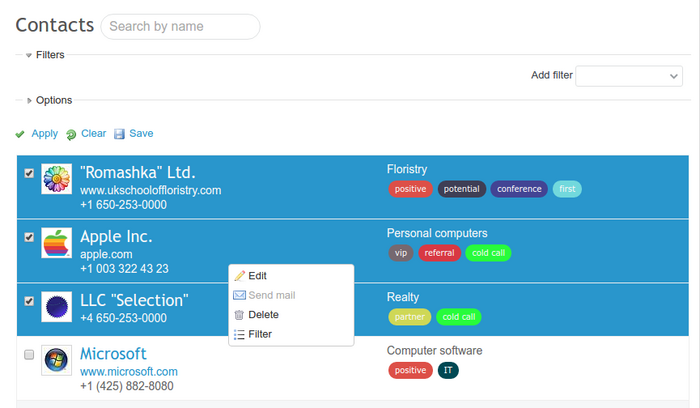
Task: Click the LLC Selection seal logo
Action: (56, 308)
